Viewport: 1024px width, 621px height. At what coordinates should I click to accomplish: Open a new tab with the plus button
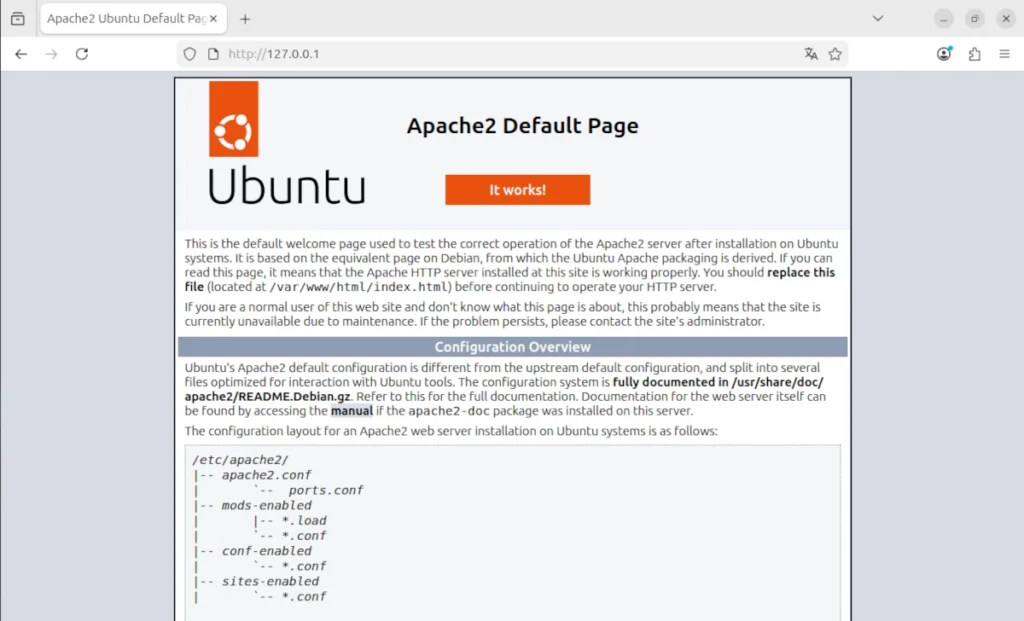pyautogui.click(x=245, y=19)
